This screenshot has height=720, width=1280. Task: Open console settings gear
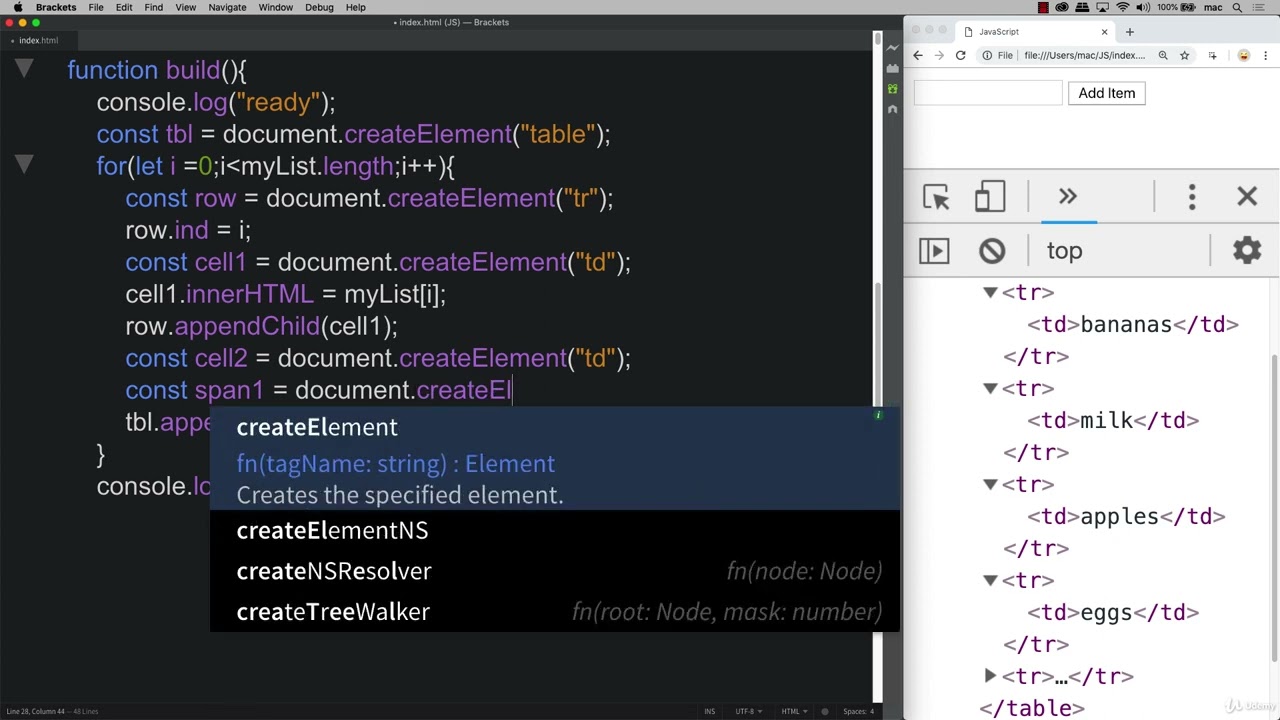pos(1247,251)
